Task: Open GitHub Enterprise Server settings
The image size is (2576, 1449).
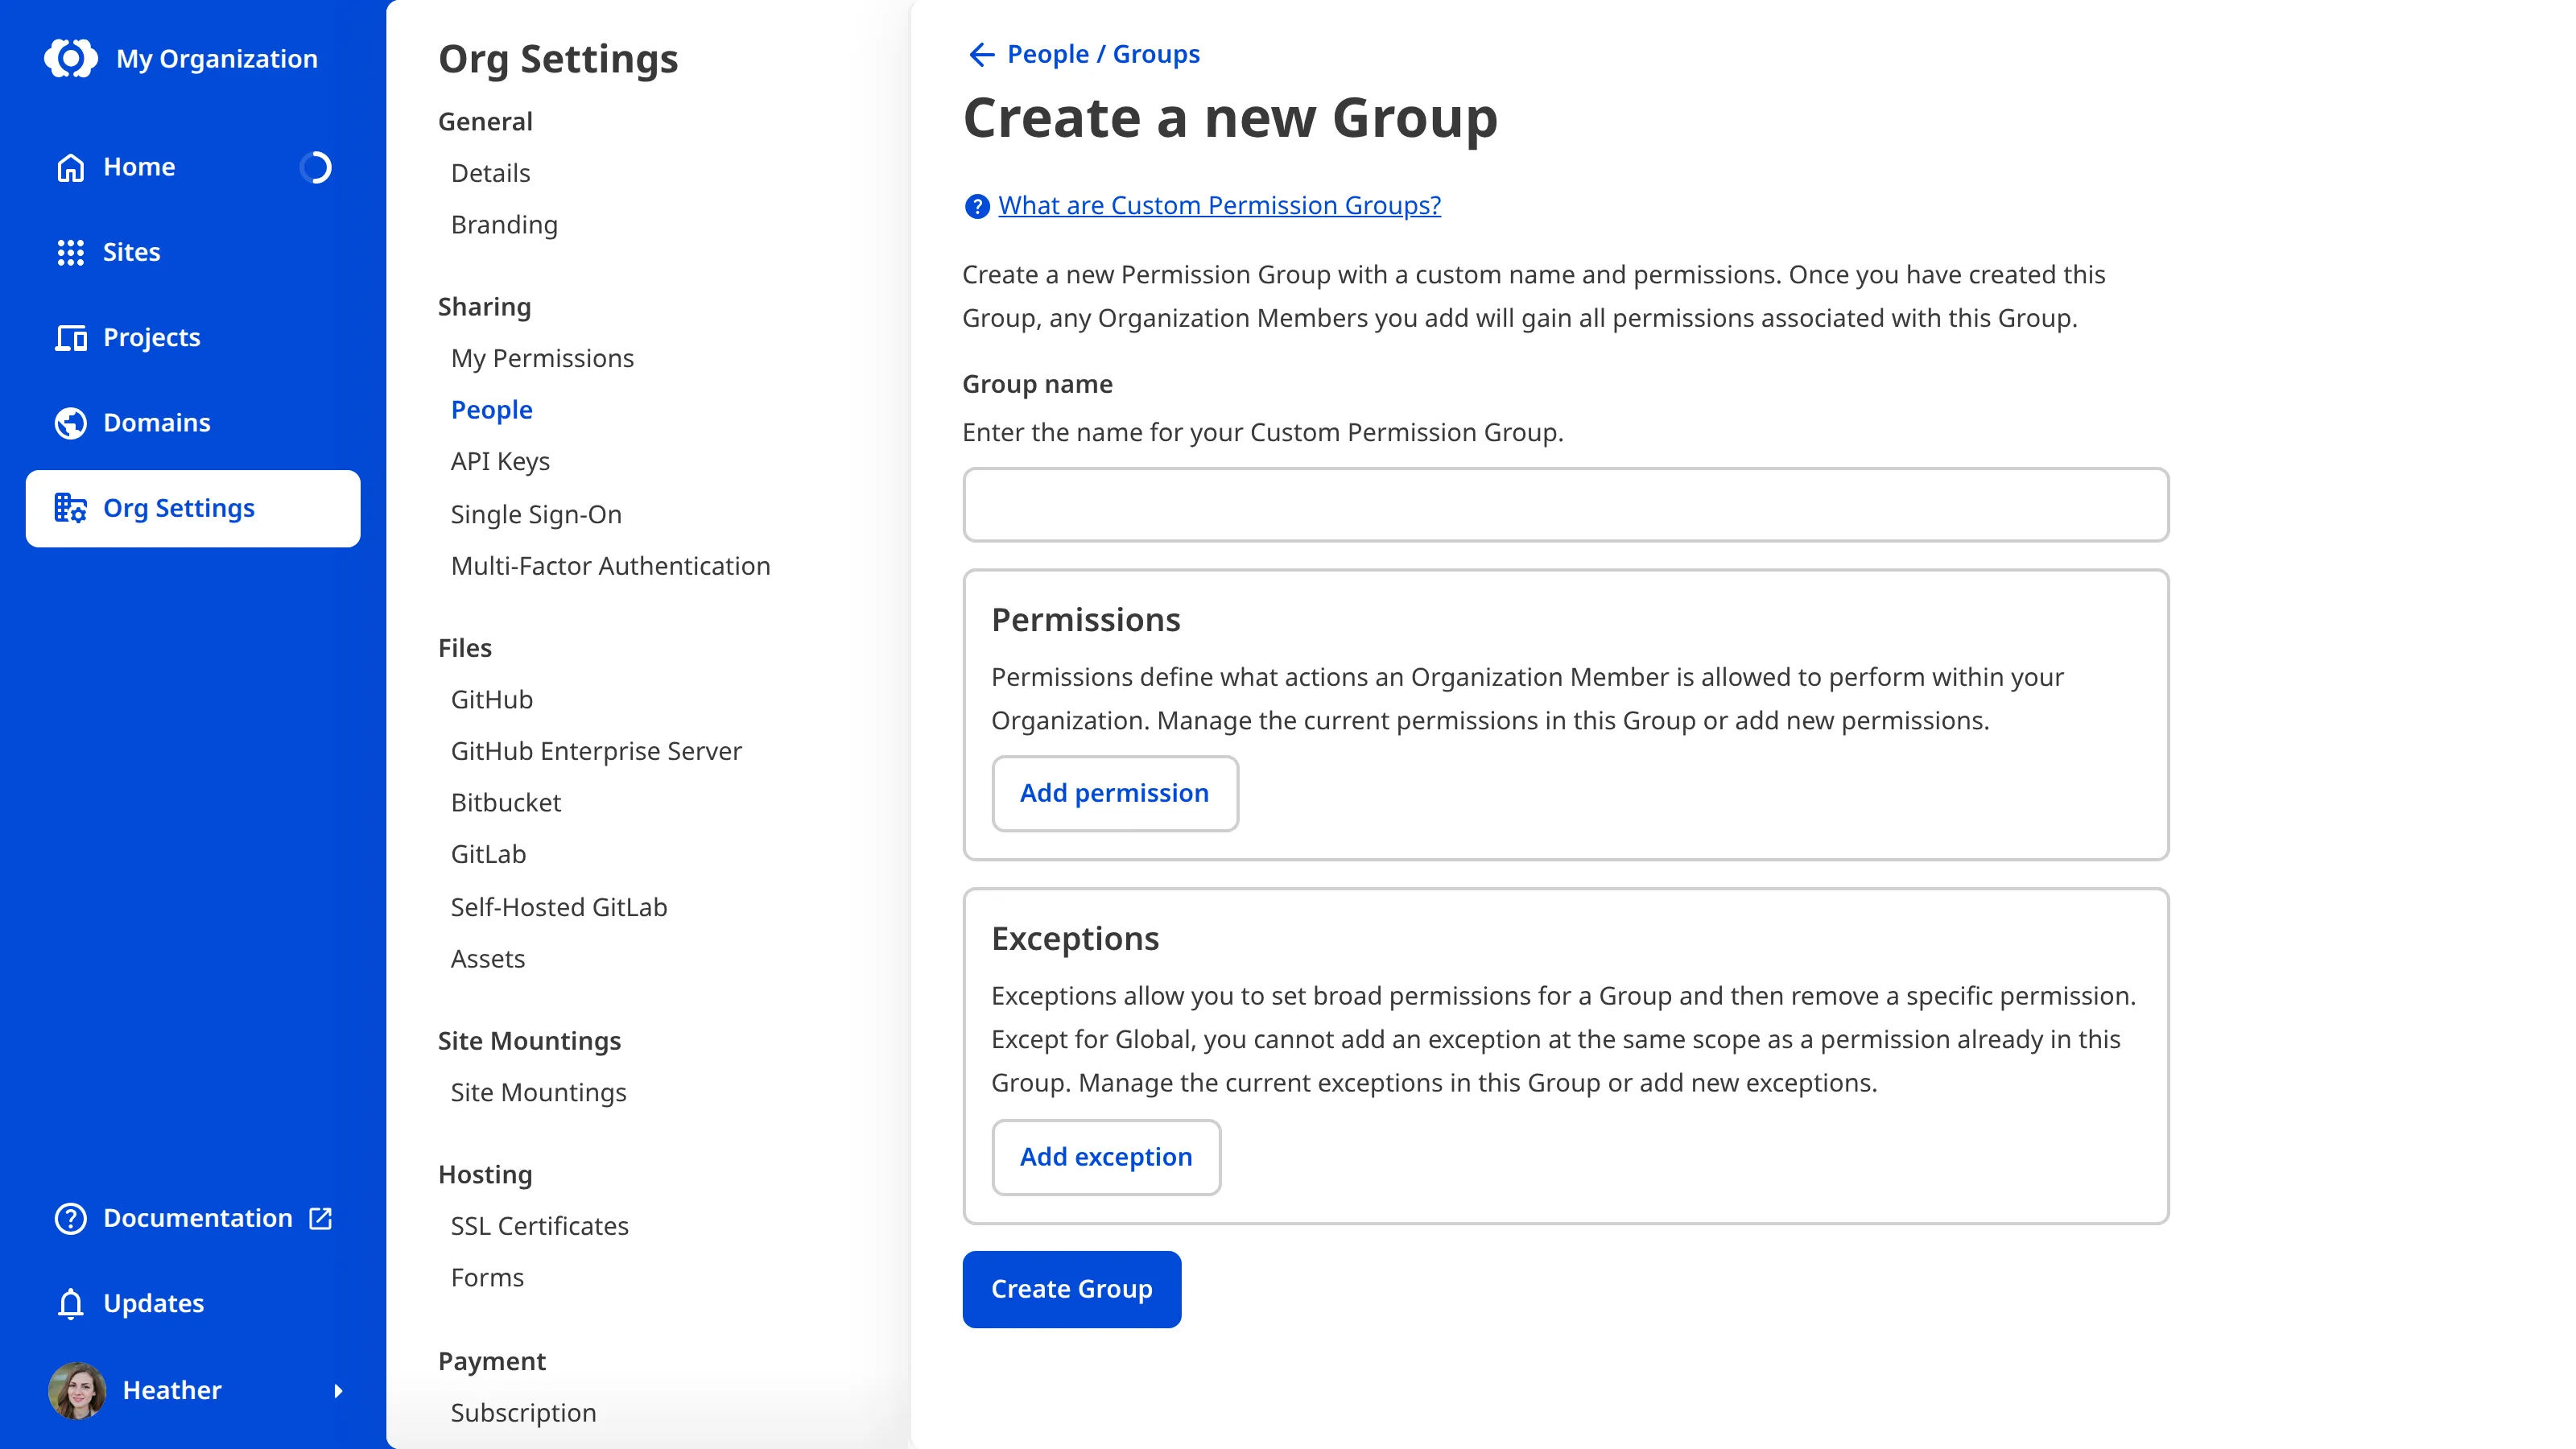Action: (596, 751)
